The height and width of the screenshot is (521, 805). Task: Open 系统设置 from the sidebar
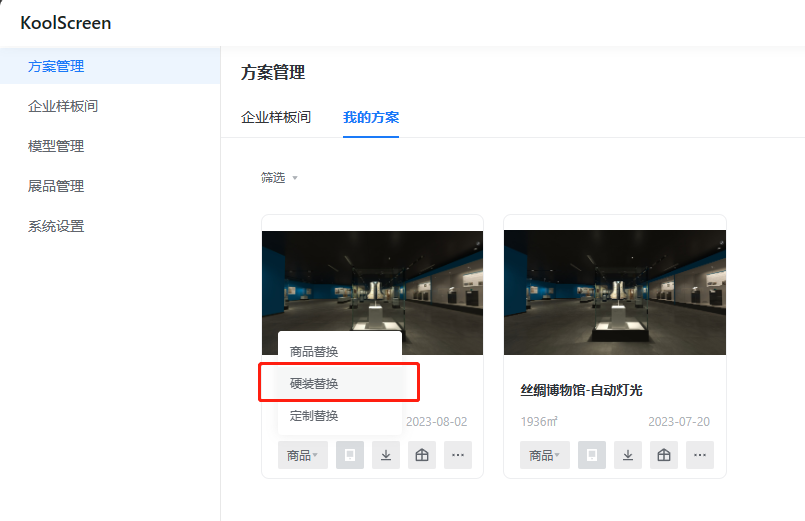pos(56,226)
